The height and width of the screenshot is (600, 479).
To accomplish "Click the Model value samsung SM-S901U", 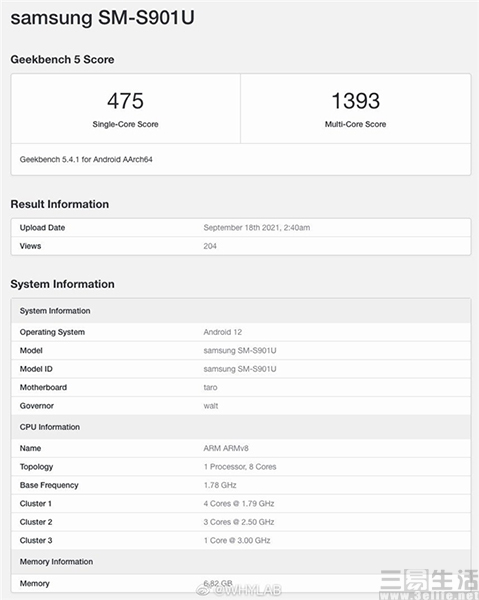I will (x=240, y=351).
